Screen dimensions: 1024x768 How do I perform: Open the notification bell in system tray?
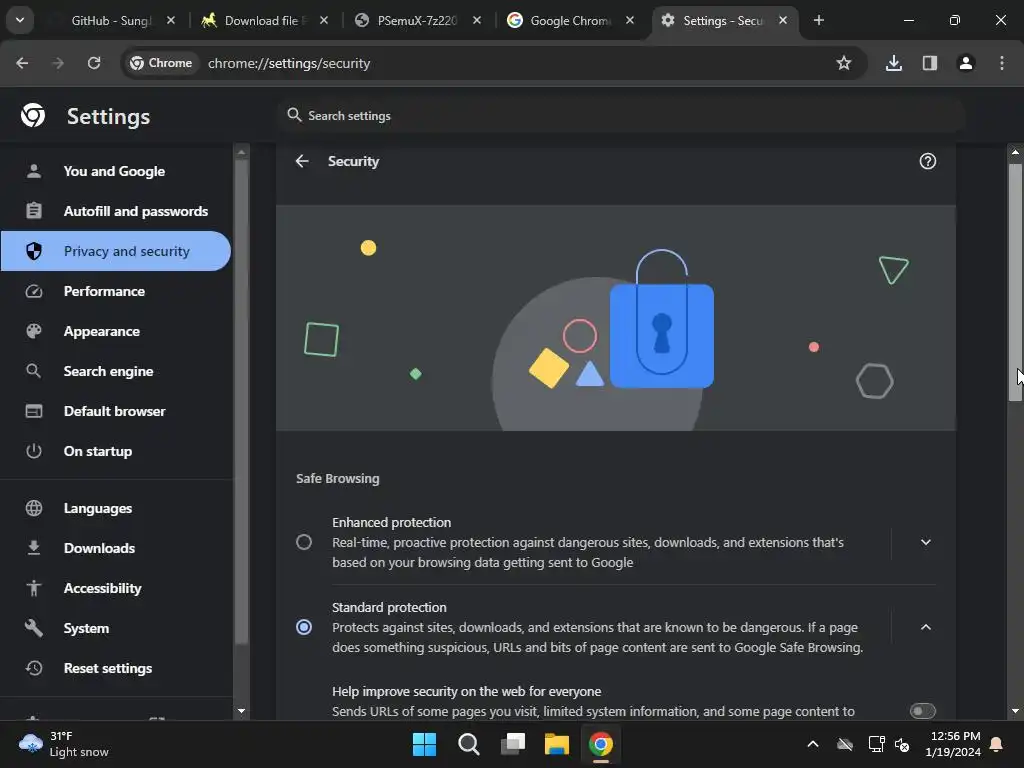(997, 744)
